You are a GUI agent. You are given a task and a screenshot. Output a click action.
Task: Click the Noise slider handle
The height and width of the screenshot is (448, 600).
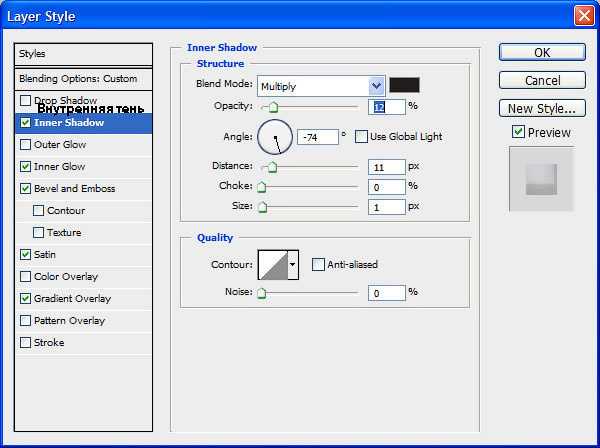tap(262, 293)
